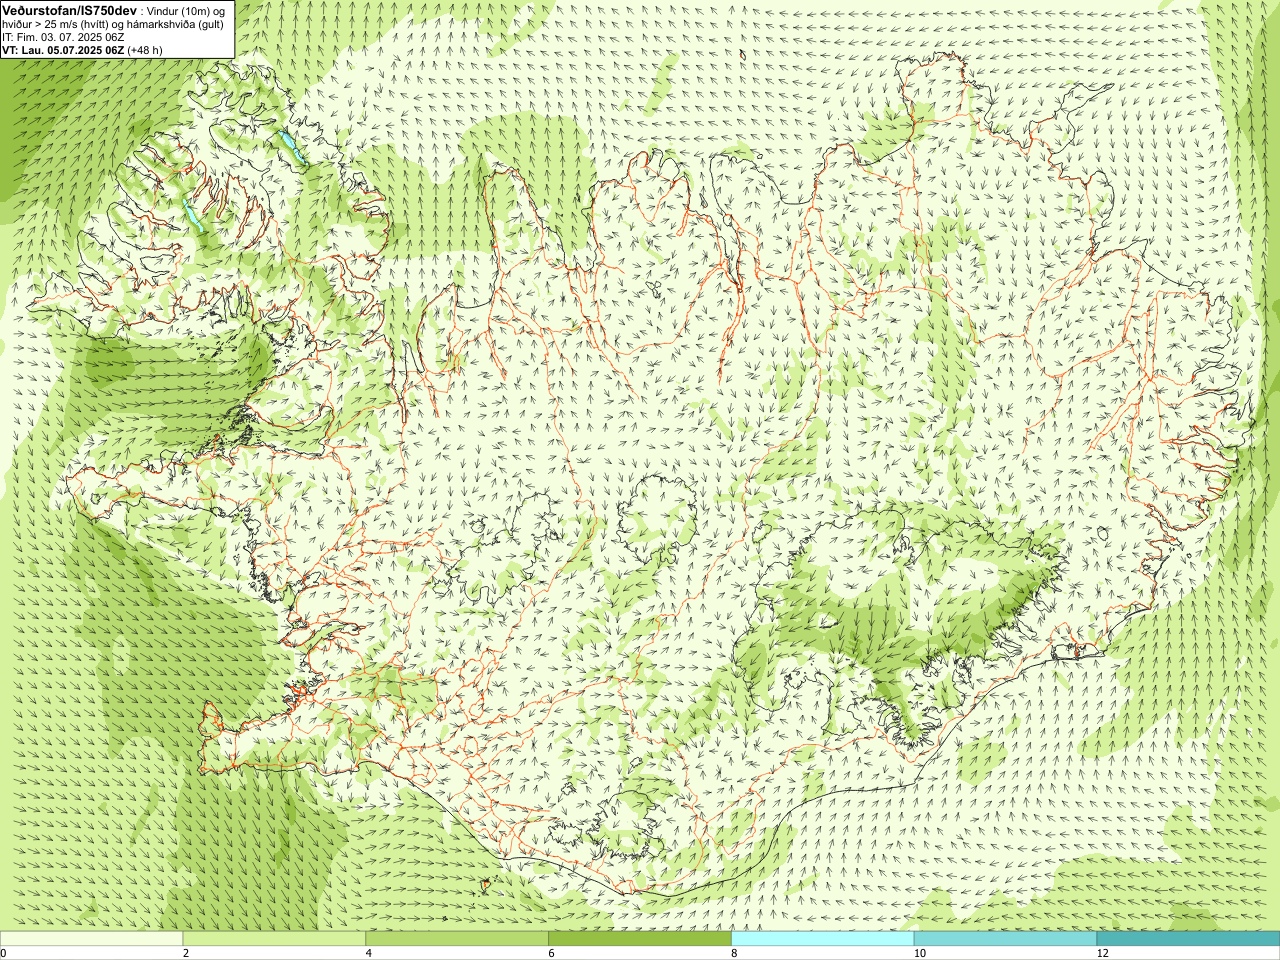Click the 4–6 m/s green color segment

coord(457,939)
